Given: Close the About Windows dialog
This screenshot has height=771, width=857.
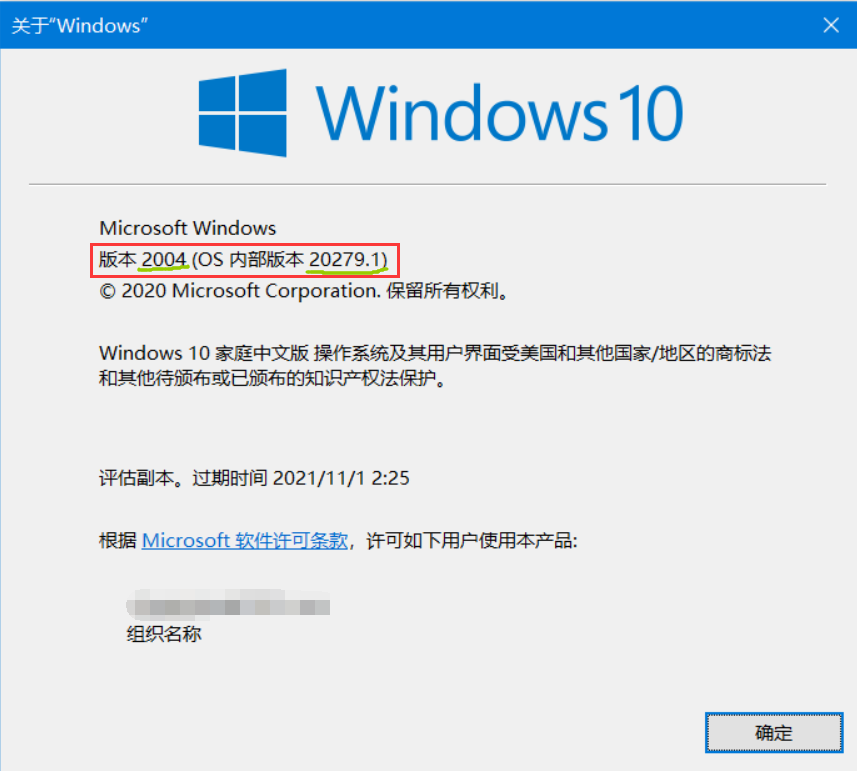Looking at the screenshot, I should coord(831,25).
